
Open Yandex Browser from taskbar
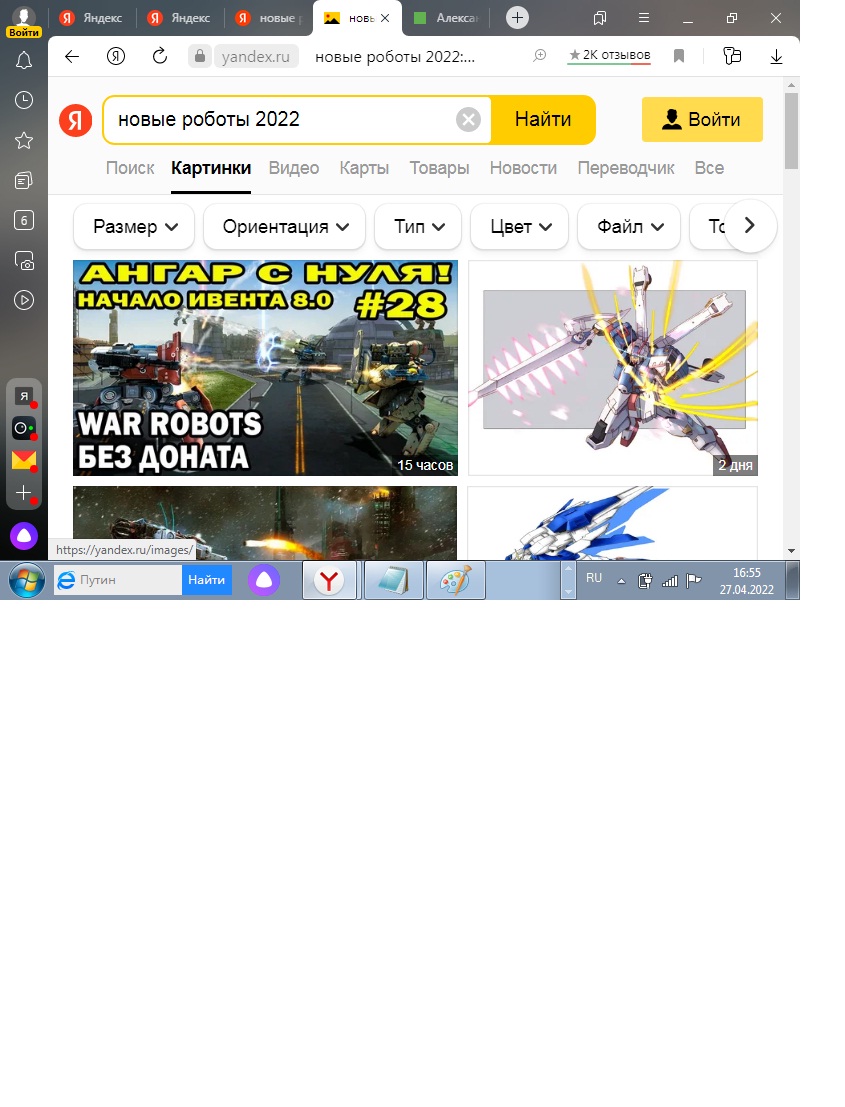(x=330, y=580)
